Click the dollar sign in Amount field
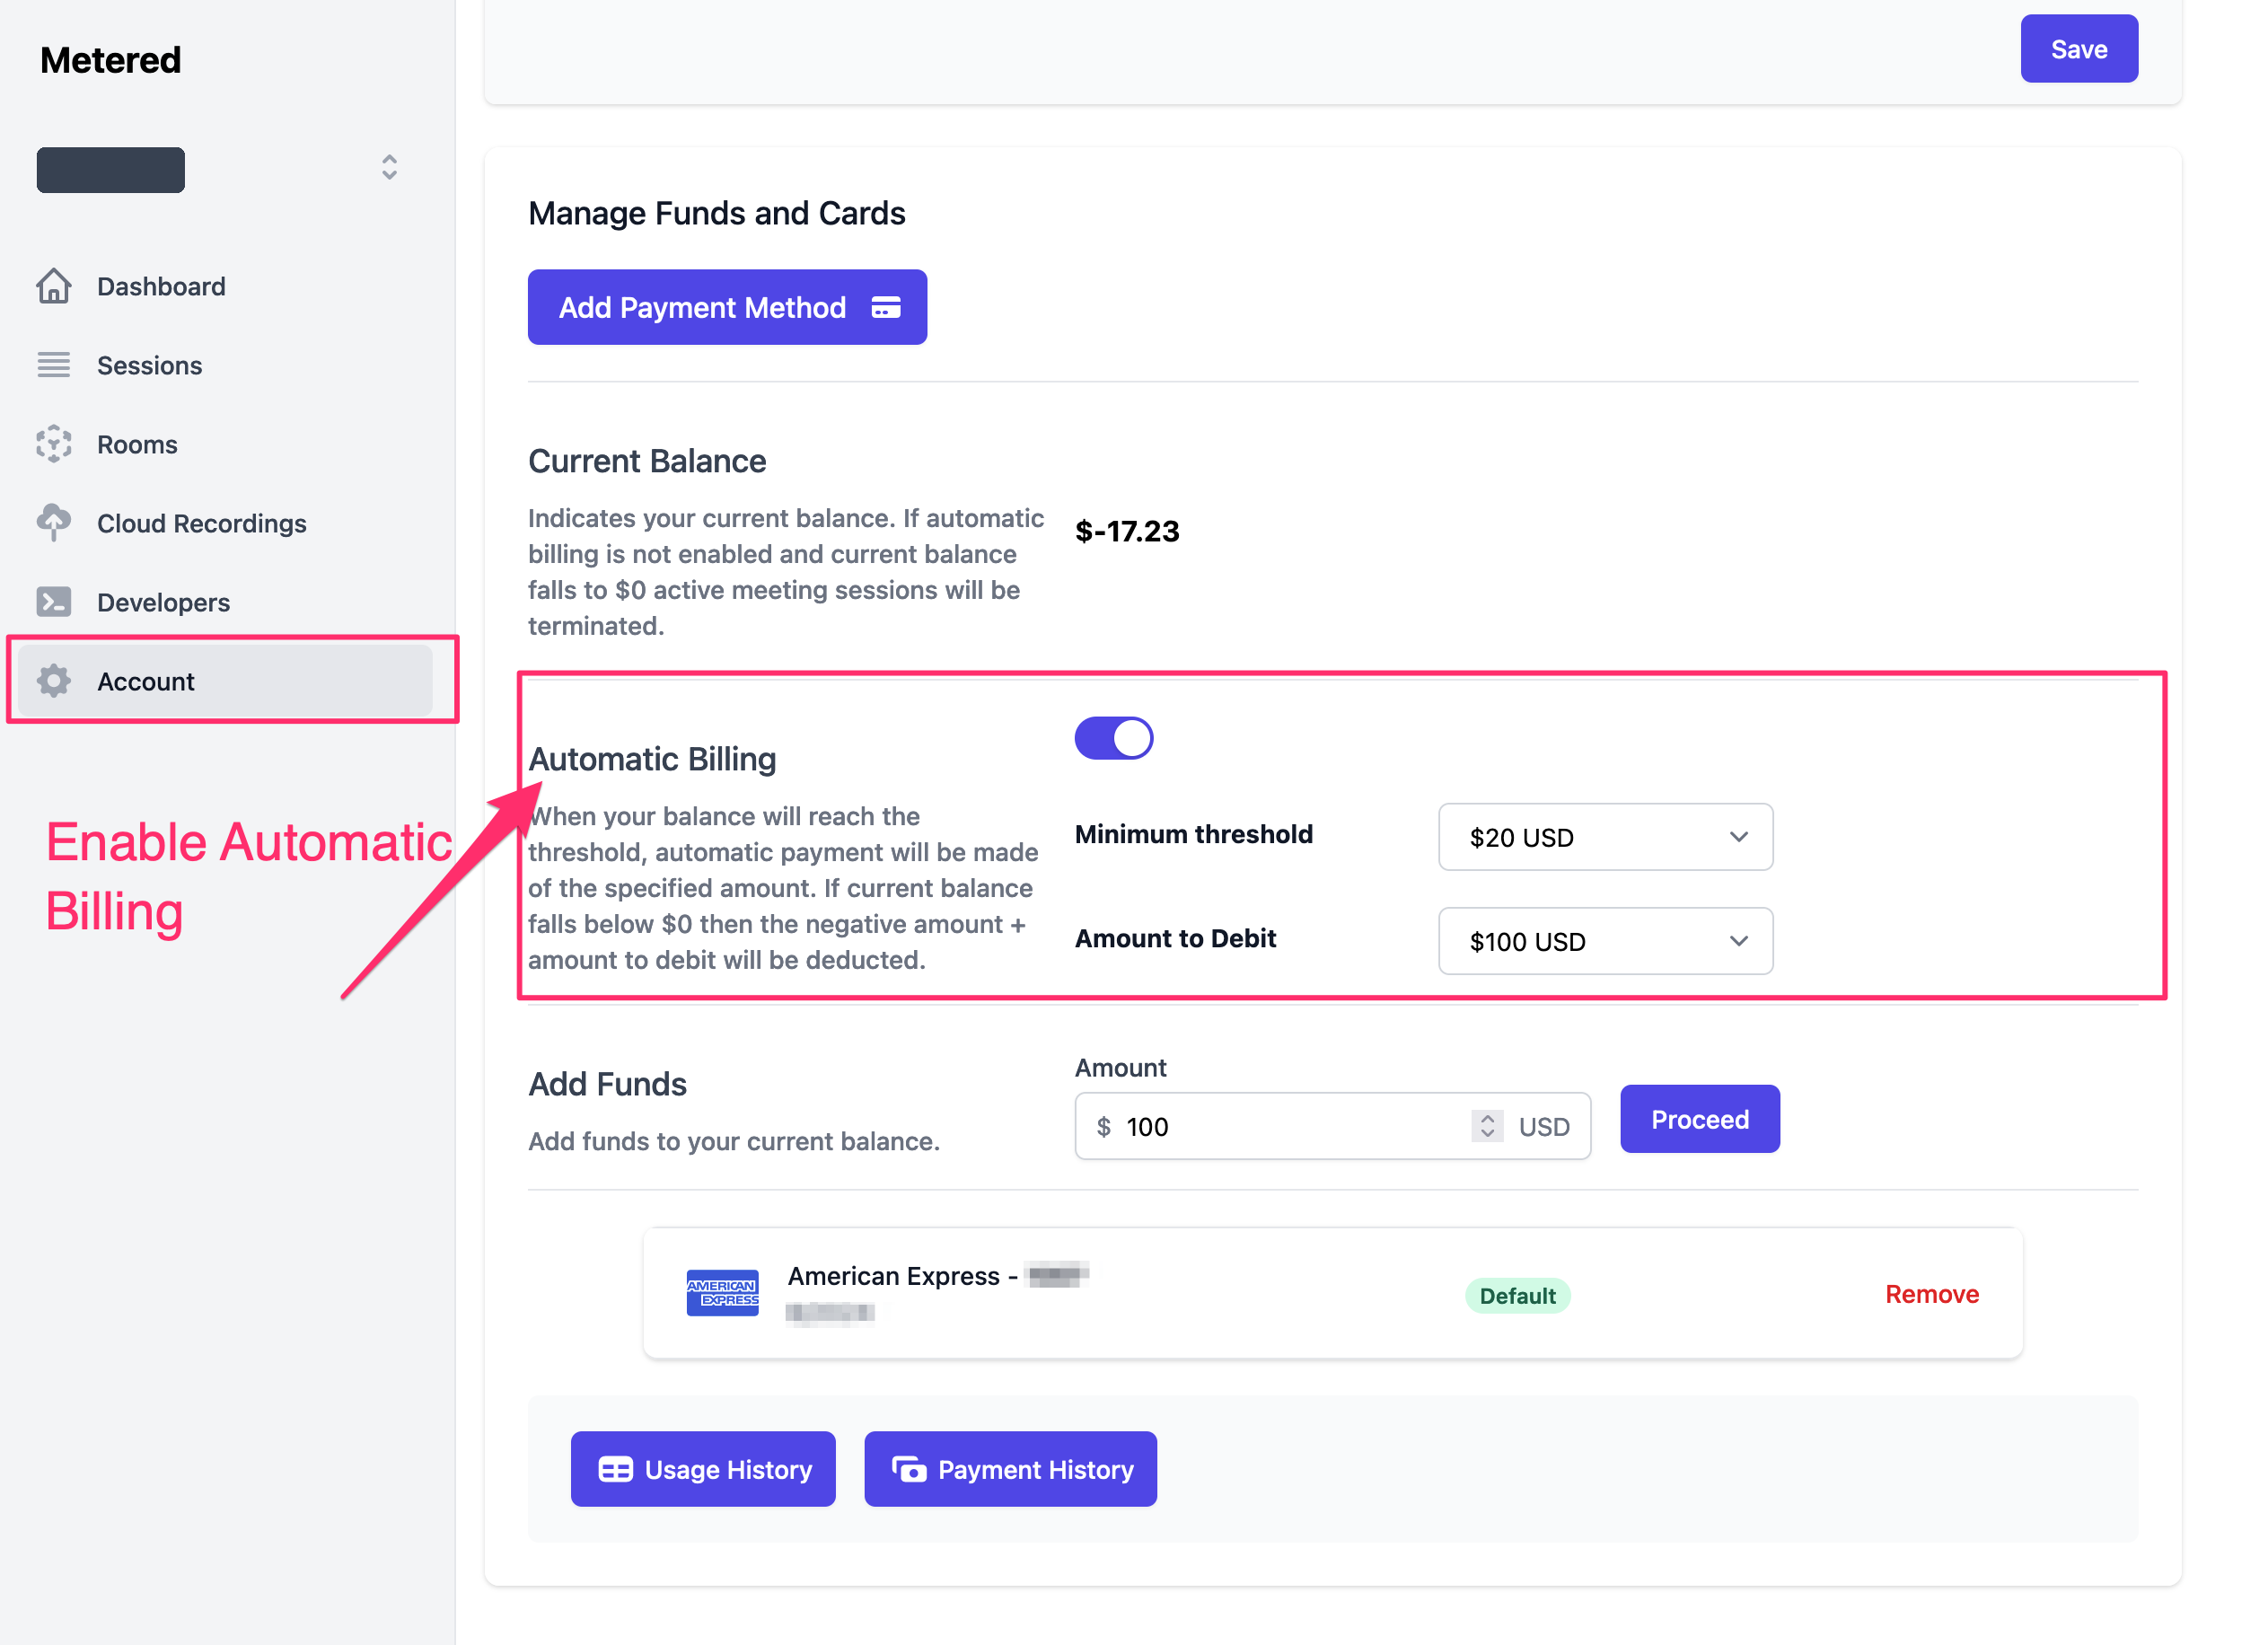 tap(1104, 1127)
